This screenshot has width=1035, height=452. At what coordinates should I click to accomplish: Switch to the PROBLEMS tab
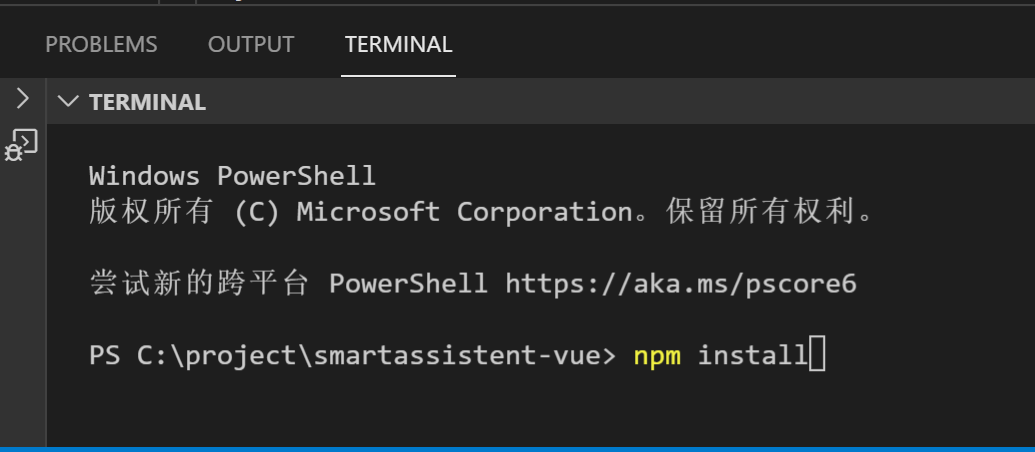(x=101, y=44)
